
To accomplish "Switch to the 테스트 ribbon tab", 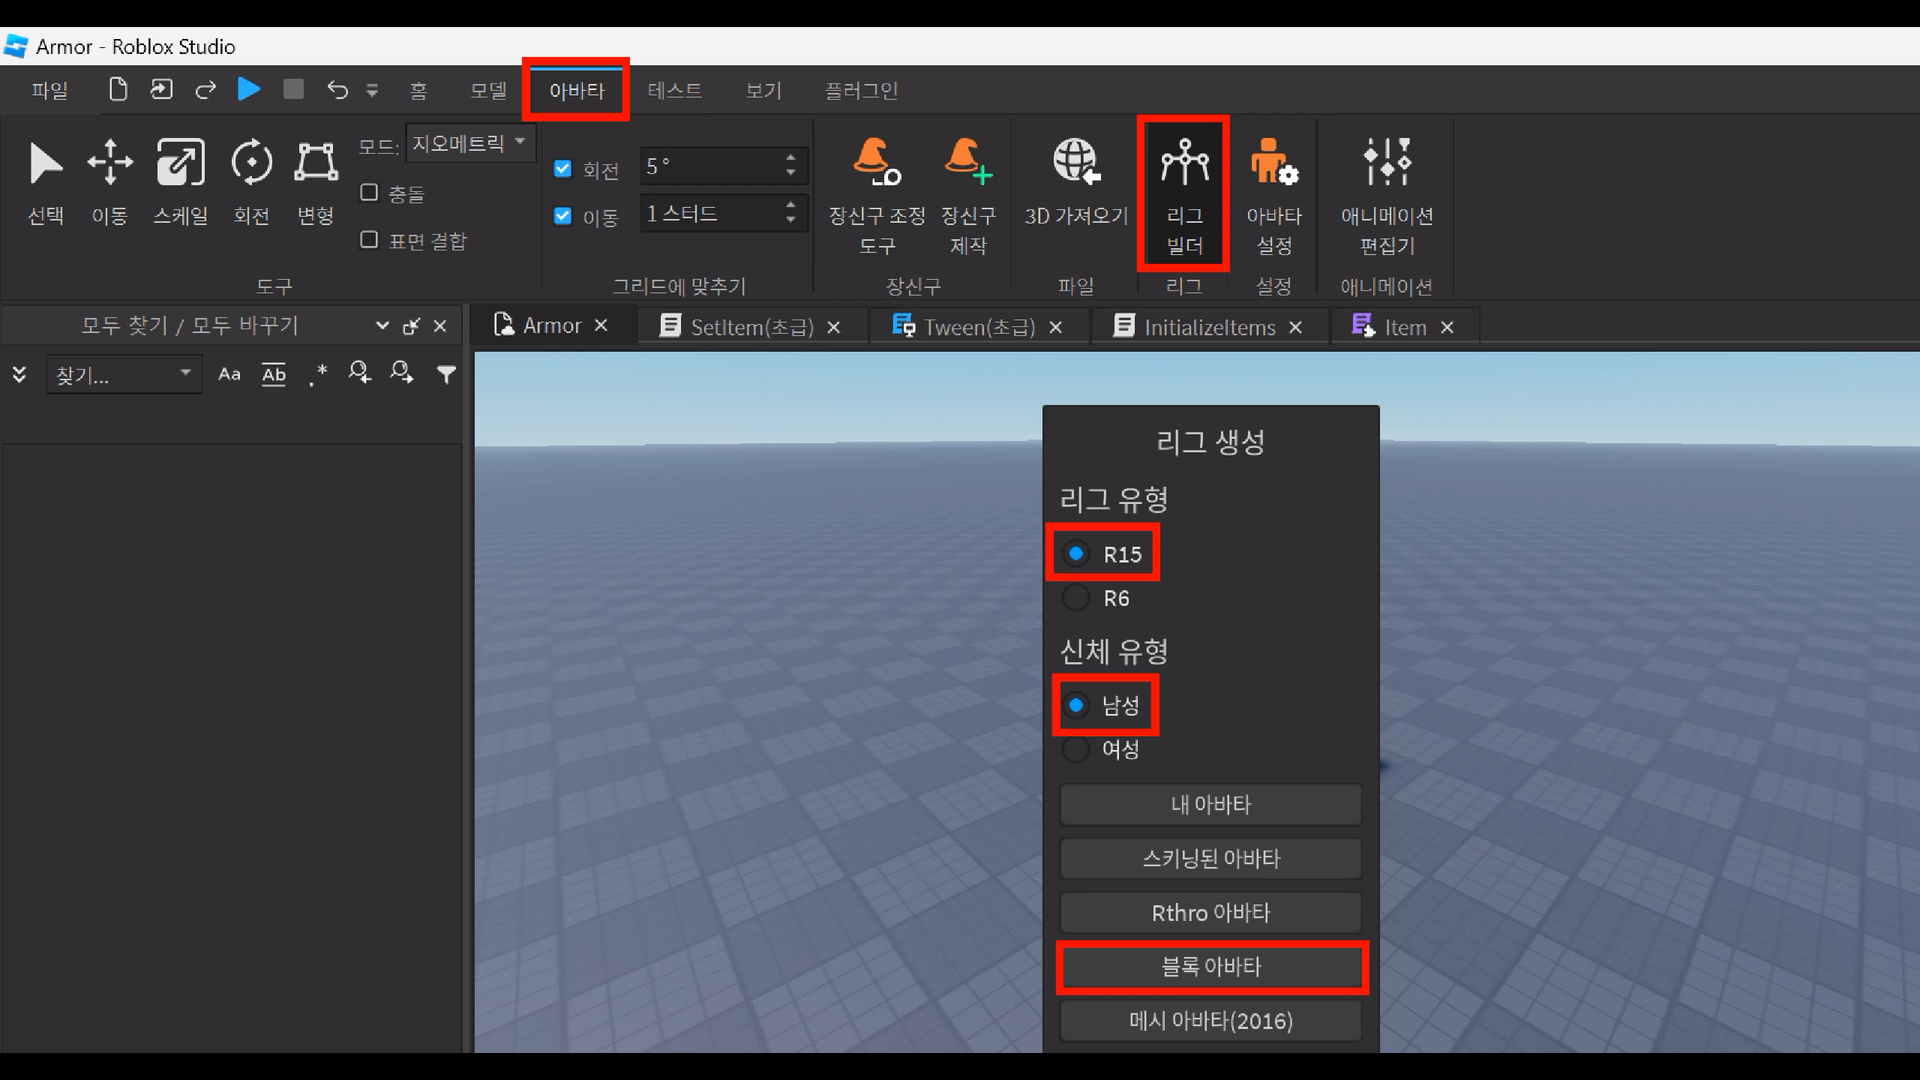I will click(675, 91).
